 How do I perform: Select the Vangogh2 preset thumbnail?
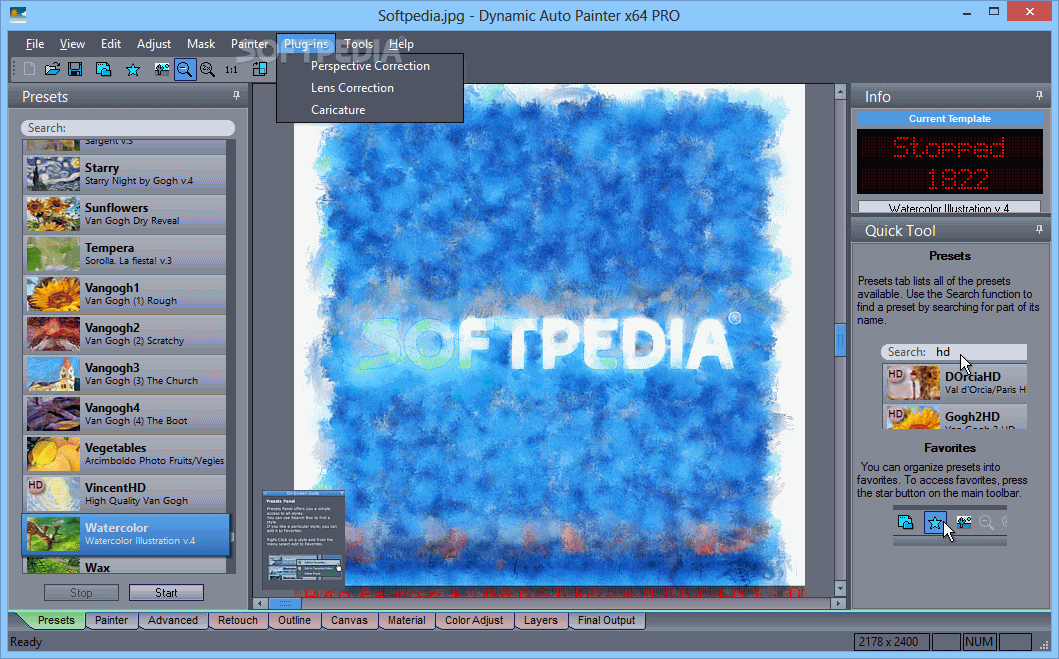tap(53, 333)
